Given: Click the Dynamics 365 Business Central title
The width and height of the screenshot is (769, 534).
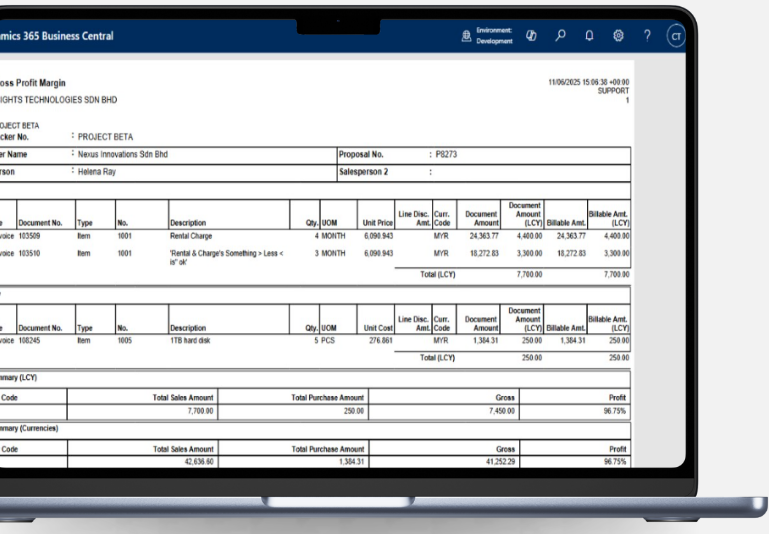Looking at the screenshot, I should coord(57,36).
